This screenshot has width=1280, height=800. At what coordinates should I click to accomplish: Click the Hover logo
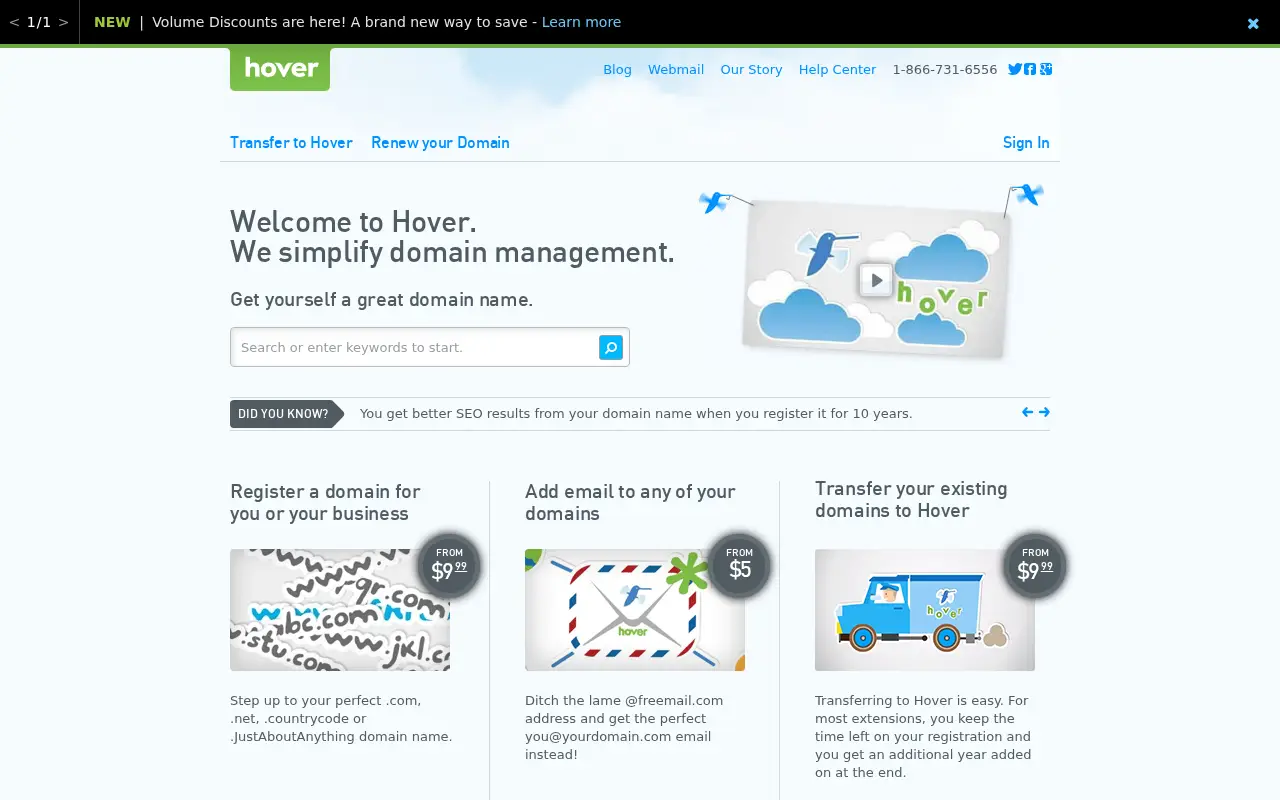[280, 68]
